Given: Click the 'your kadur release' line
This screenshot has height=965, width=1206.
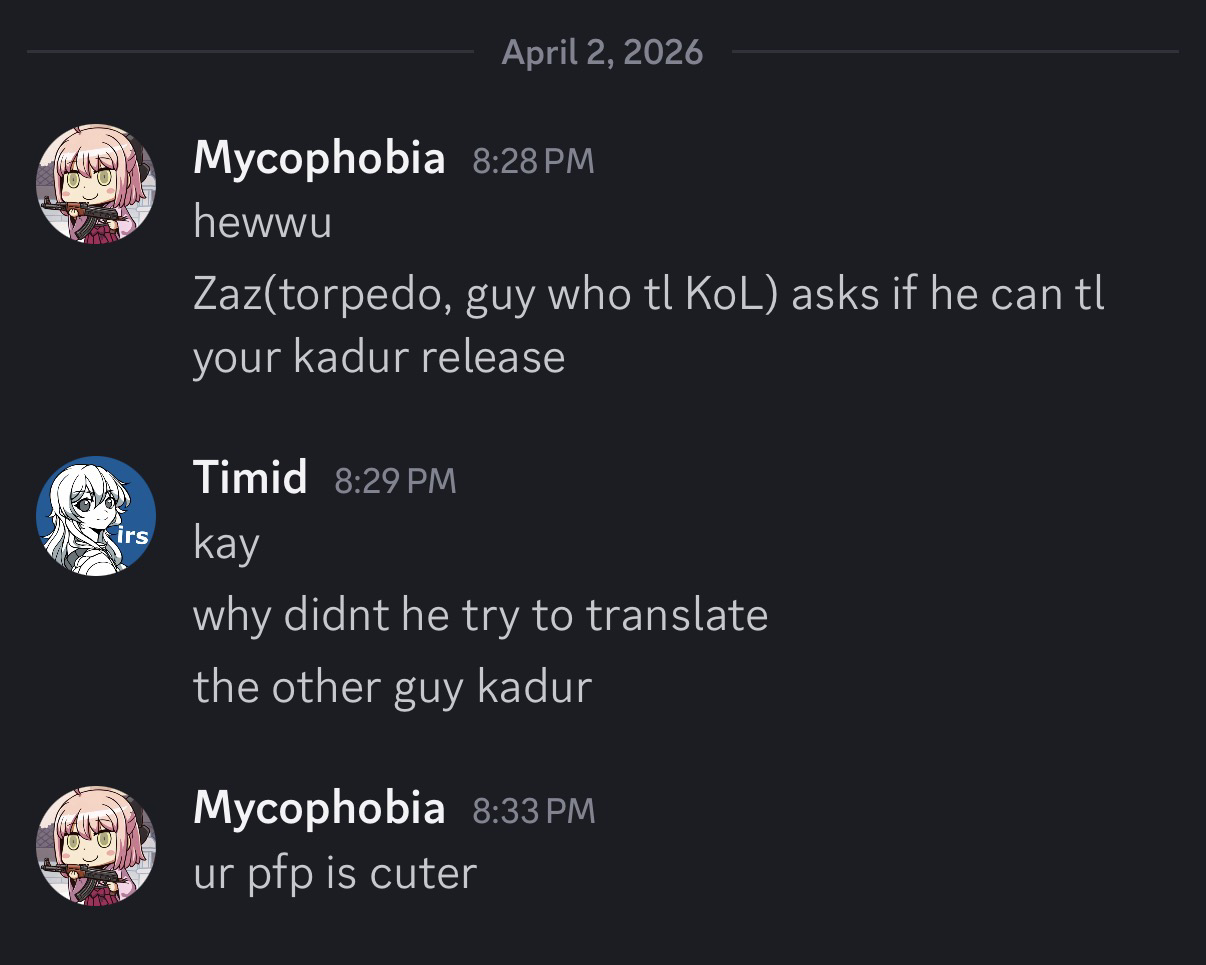Looking at the screenshot, I should (x=379, y=357).
